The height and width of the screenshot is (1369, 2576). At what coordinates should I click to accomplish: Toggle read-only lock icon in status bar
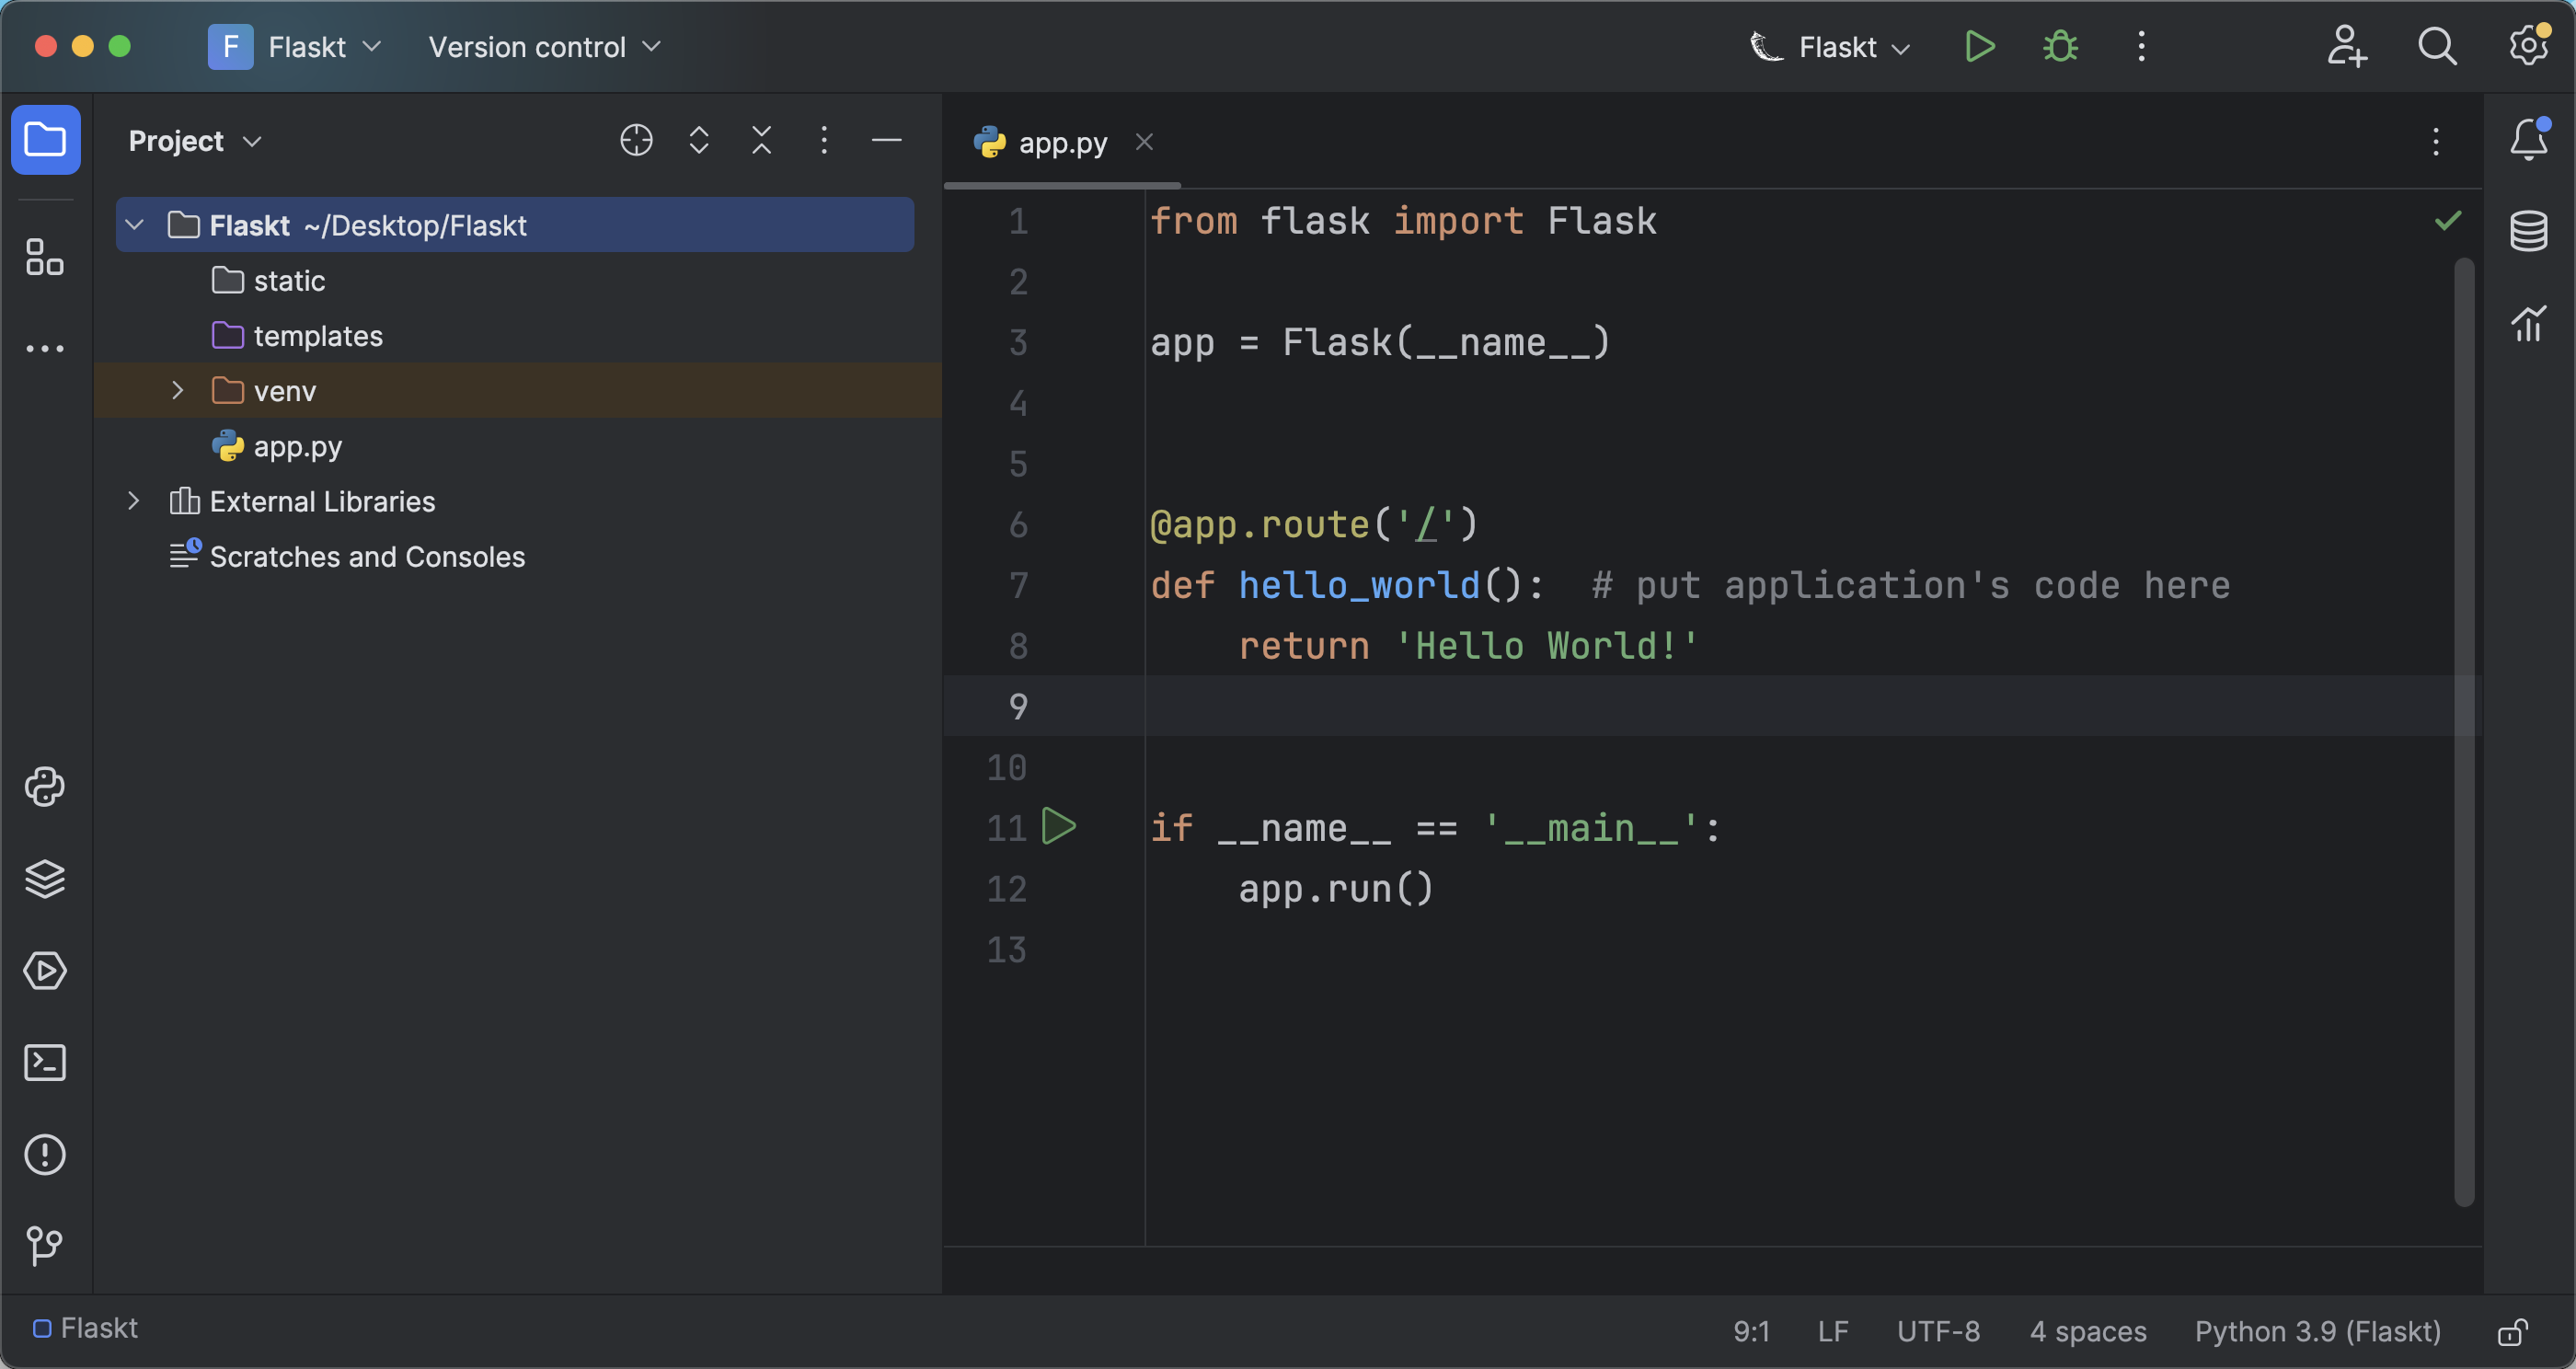[x=2513, y=1331]
